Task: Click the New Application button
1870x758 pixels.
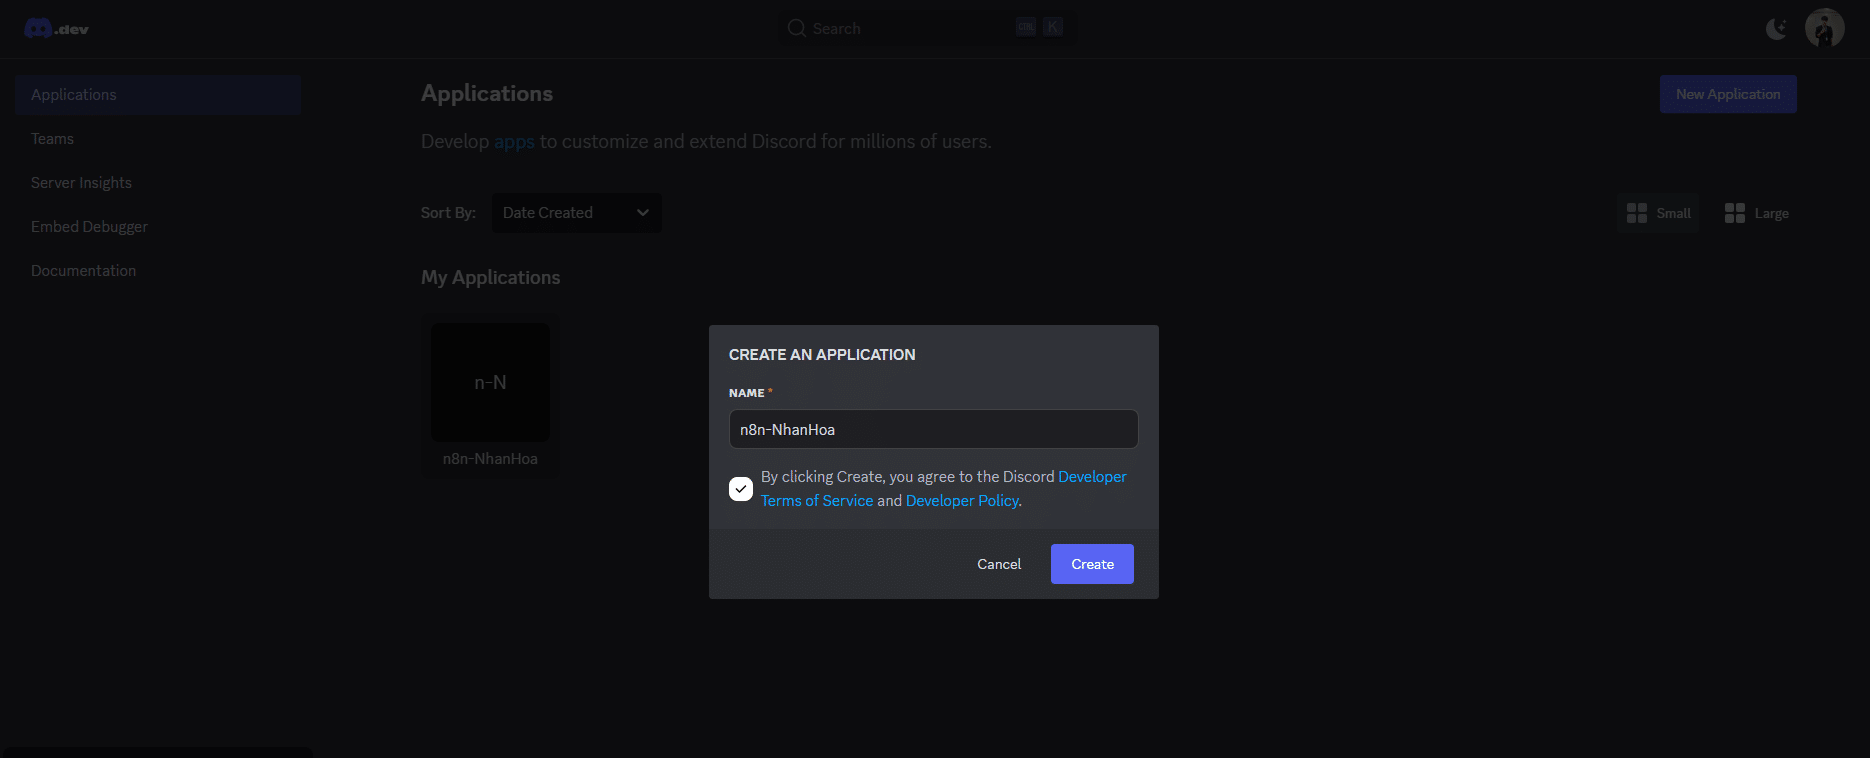Action: [1728, 94]
